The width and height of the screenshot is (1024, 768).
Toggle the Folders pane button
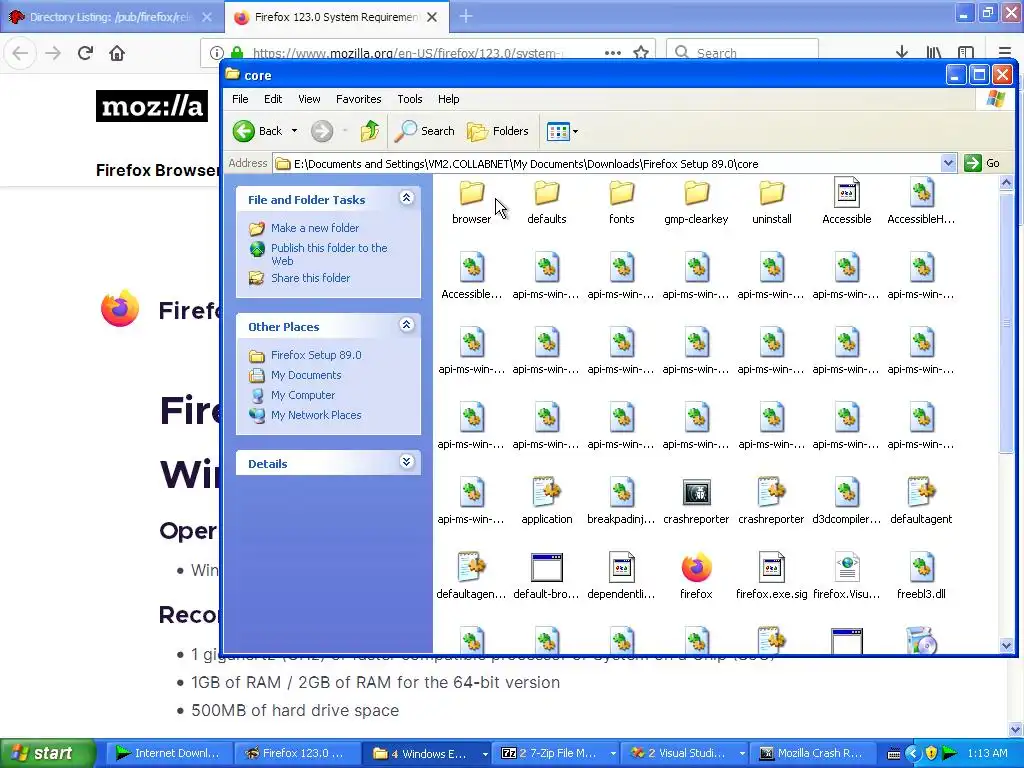tap(498, 131)
